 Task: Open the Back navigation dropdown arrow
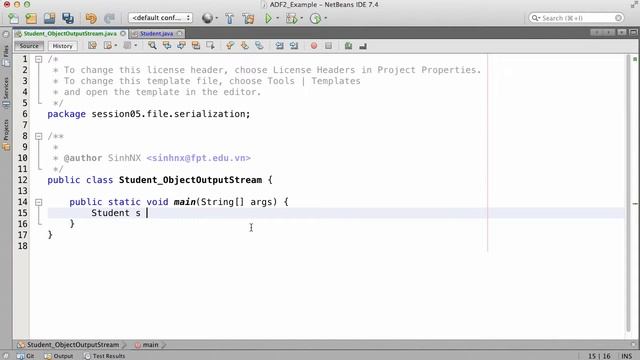[116, 46]
